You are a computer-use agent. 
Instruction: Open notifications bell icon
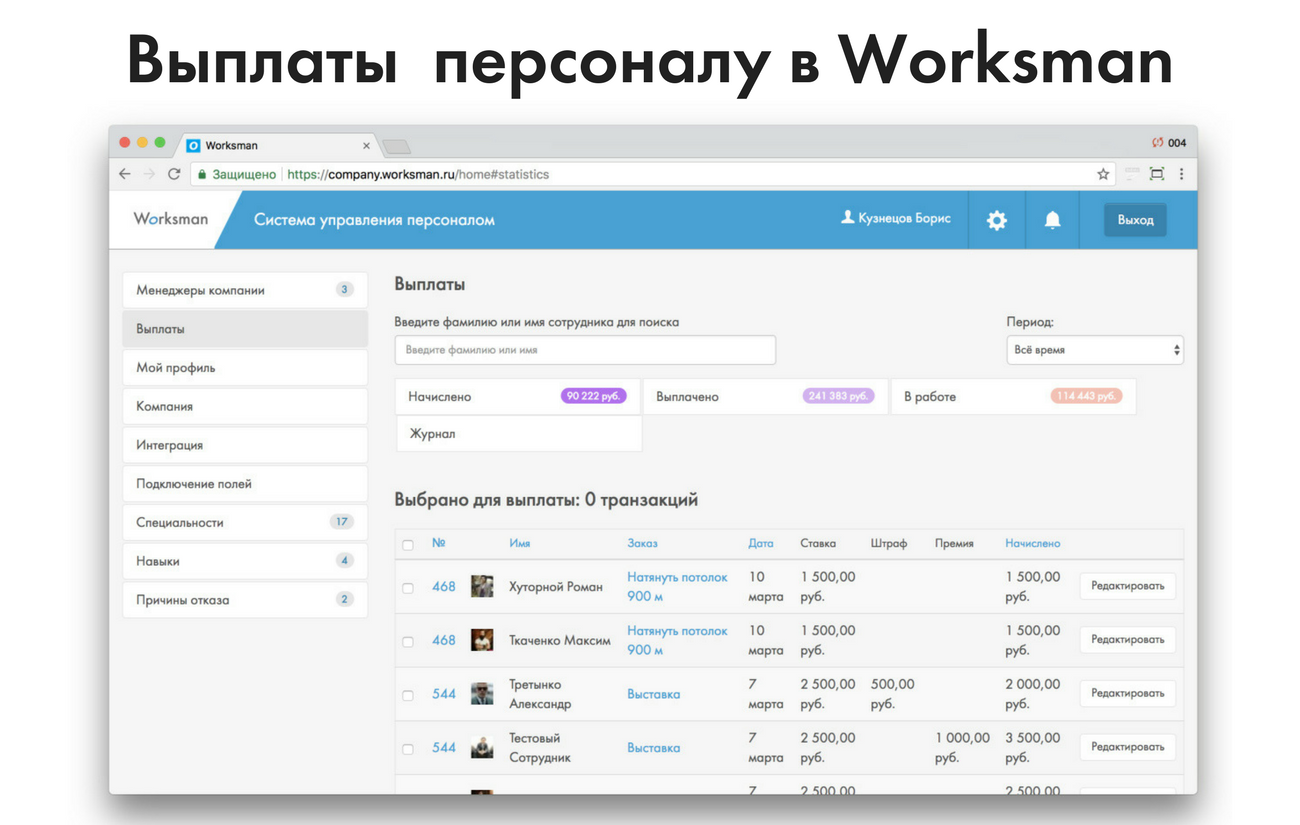pyautogui.click(x=1052, y=220)
